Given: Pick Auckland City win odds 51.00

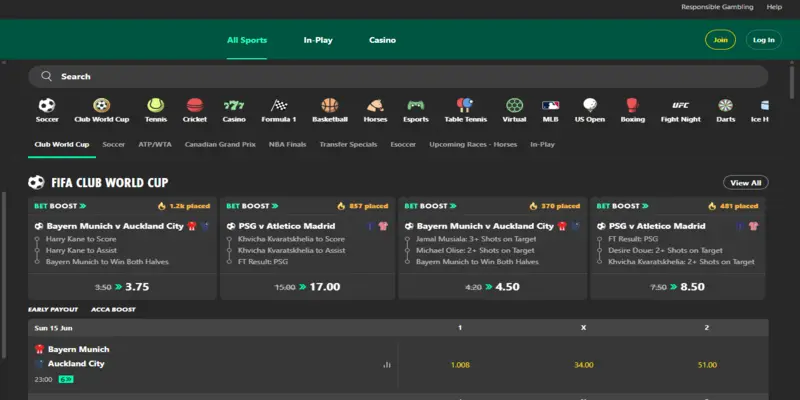Looking at the screenshot, I should [707, 365].
